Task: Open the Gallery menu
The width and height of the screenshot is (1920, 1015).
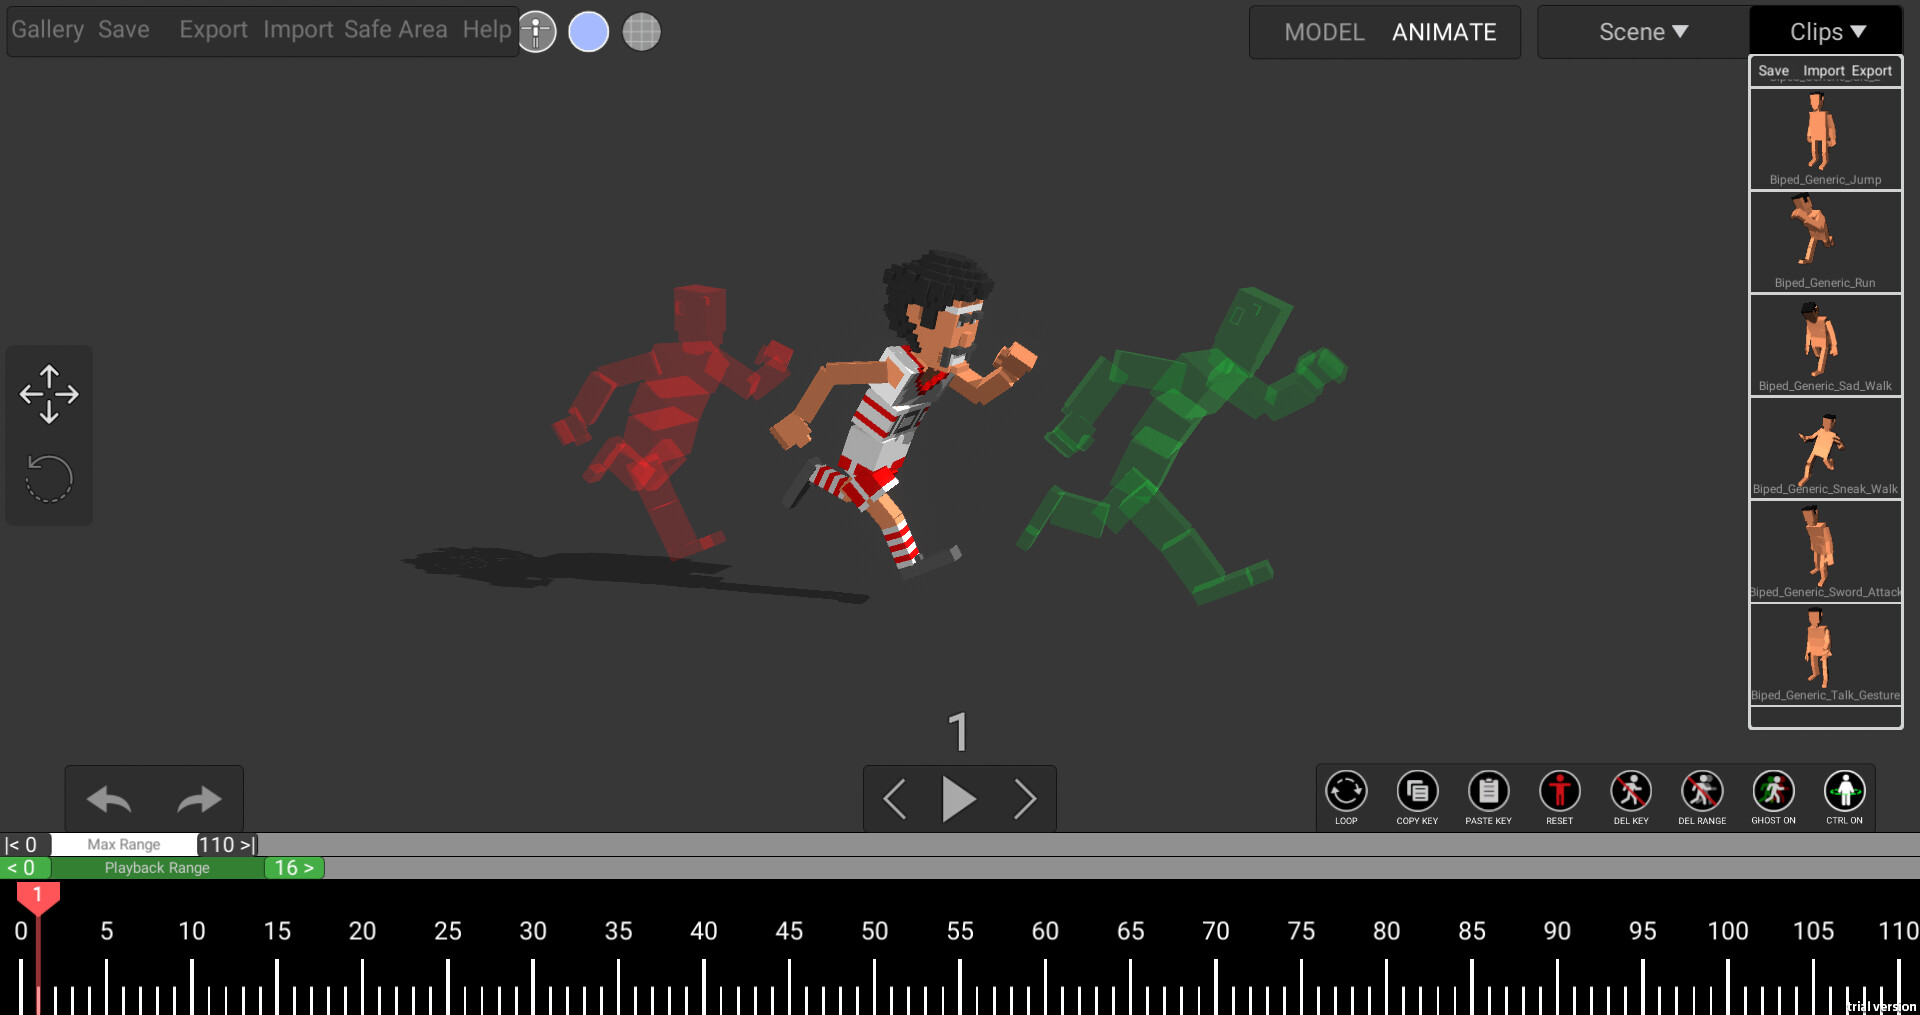Action: 47,29
